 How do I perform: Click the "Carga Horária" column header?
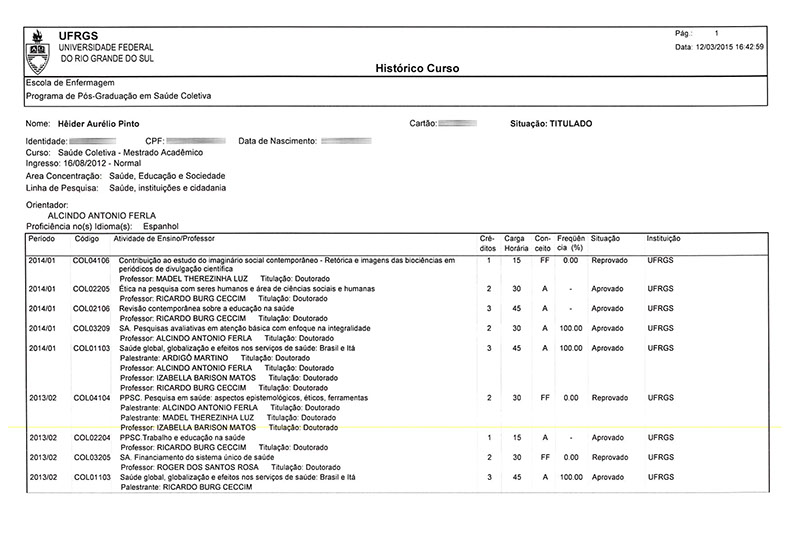[x=515, y=243]
